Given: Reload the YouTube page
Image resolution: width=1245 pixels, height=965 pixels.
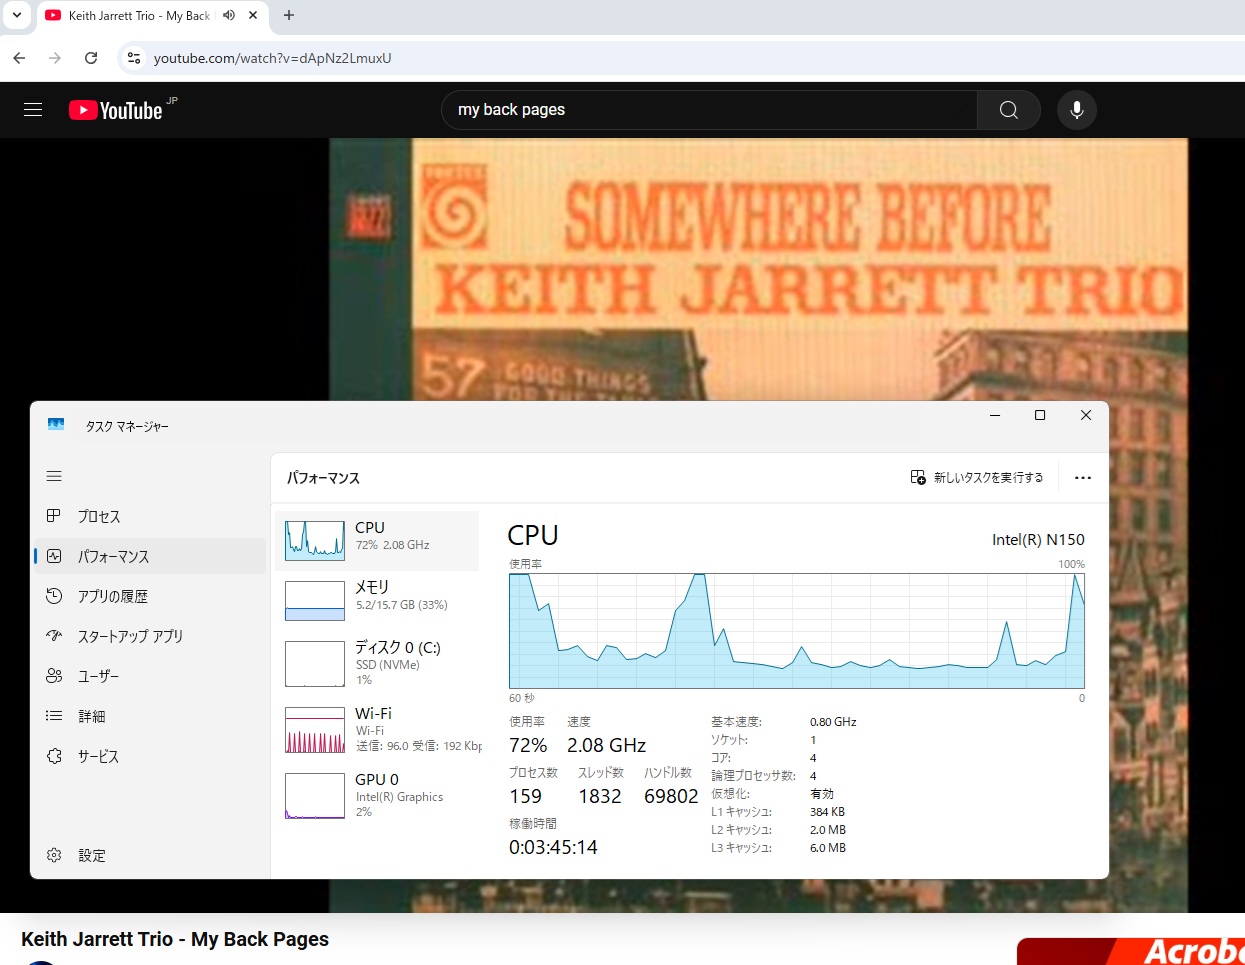Looking at the screenshot, I should point(91,58).
